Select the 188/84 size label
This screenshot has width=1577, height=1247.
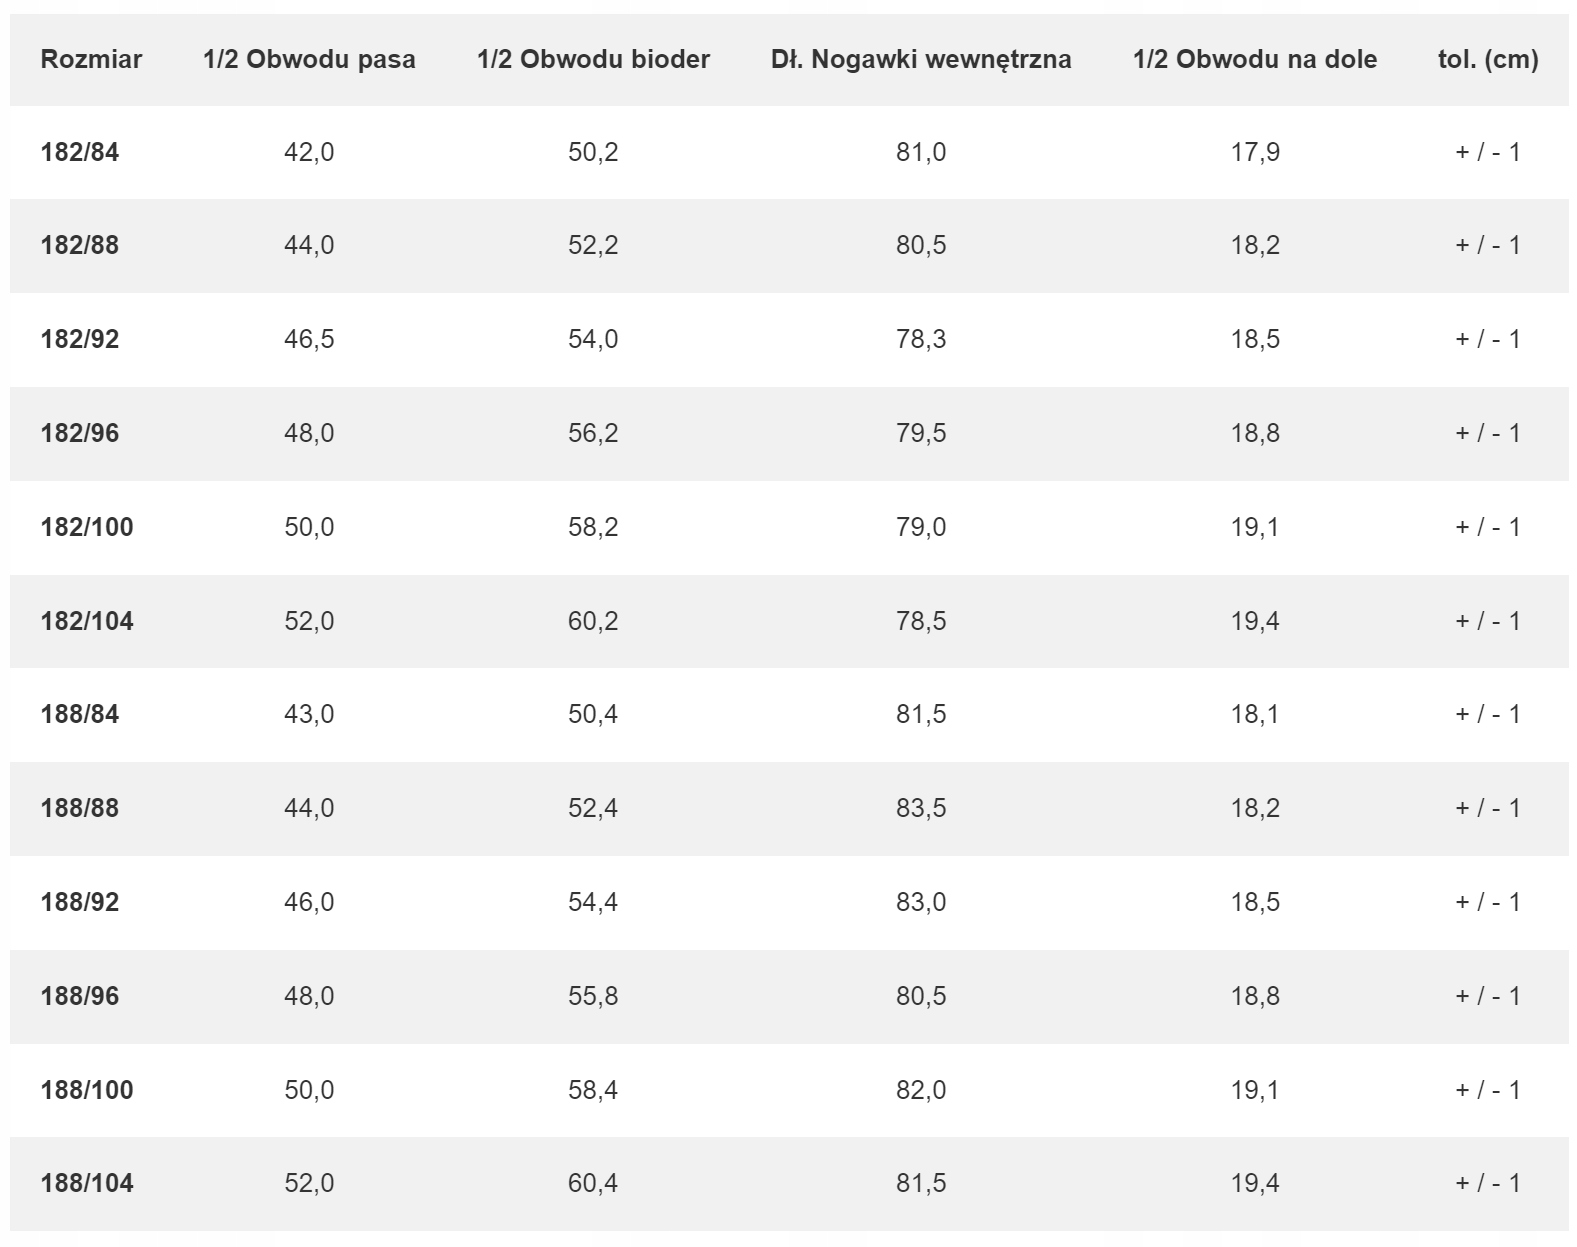[x=80, y=714]
